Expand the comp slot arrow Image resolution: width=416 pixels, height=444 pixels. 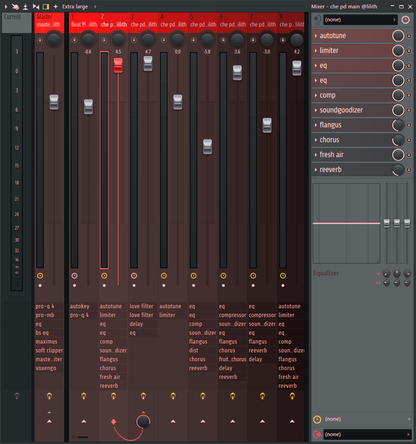pos(316,95)
